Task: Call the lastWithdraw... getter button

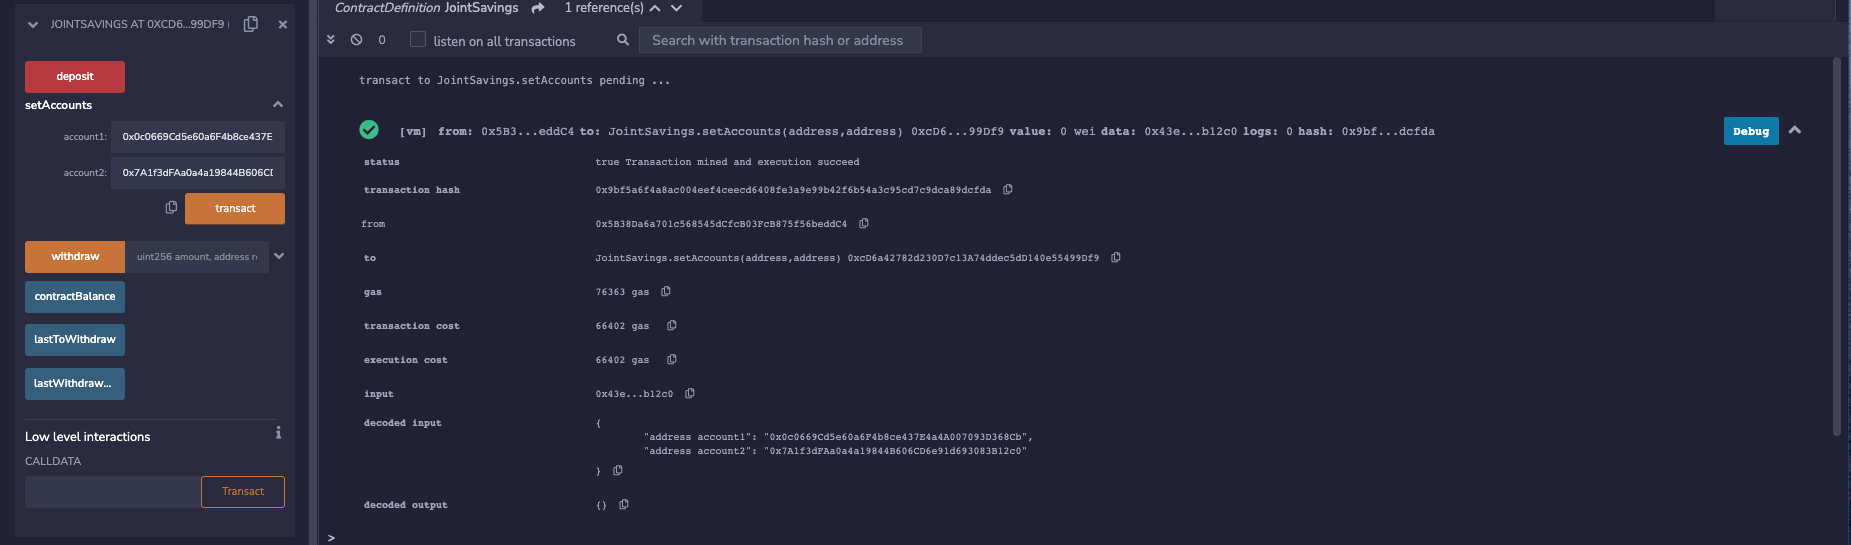Action: [75, 384]
